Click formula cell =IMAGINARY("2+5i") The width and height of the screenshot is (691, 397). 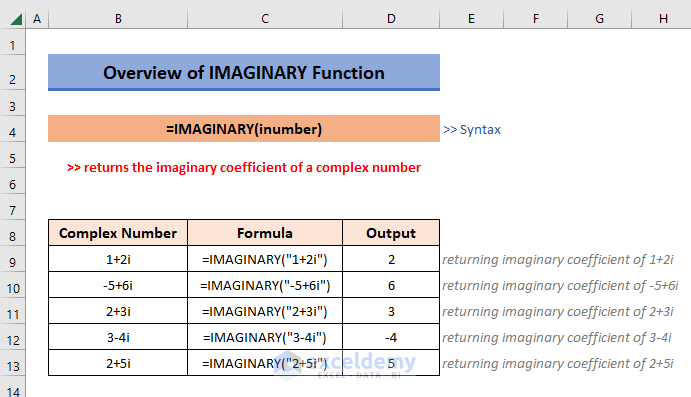[265, 363]
